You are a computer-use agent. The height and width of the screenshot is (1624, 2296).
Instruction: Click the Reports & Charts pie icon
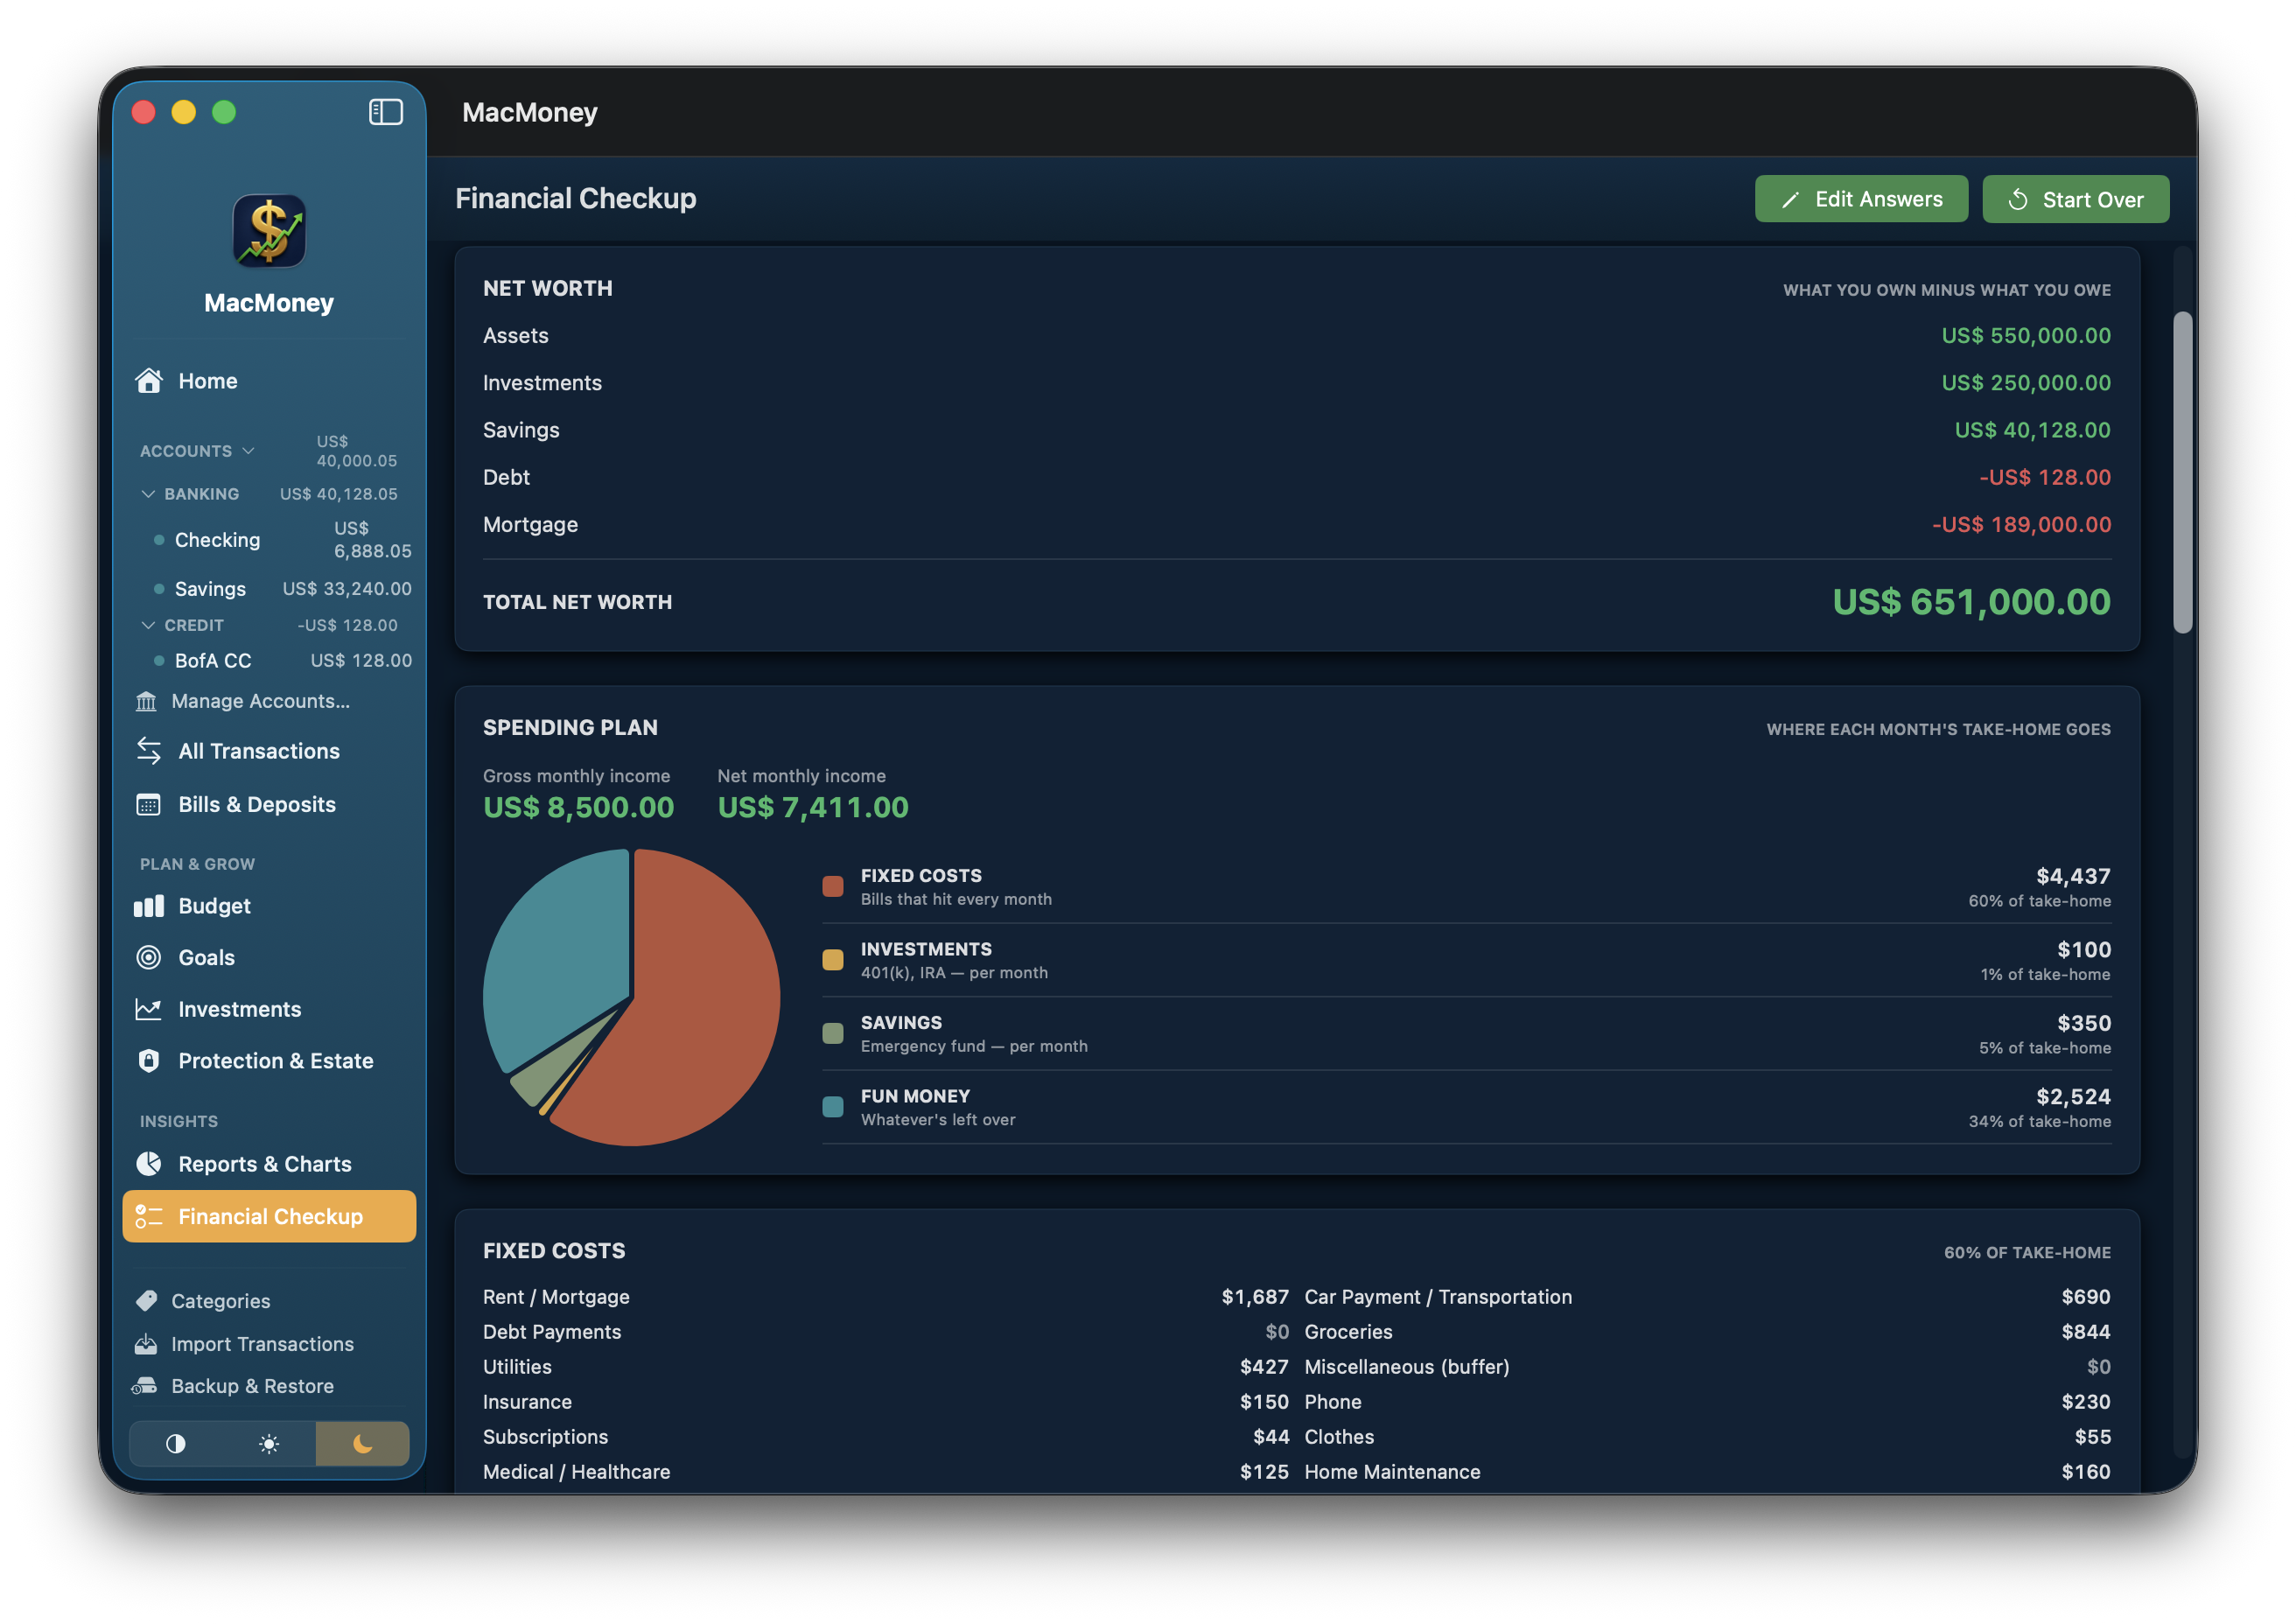tap(149, 1164)
